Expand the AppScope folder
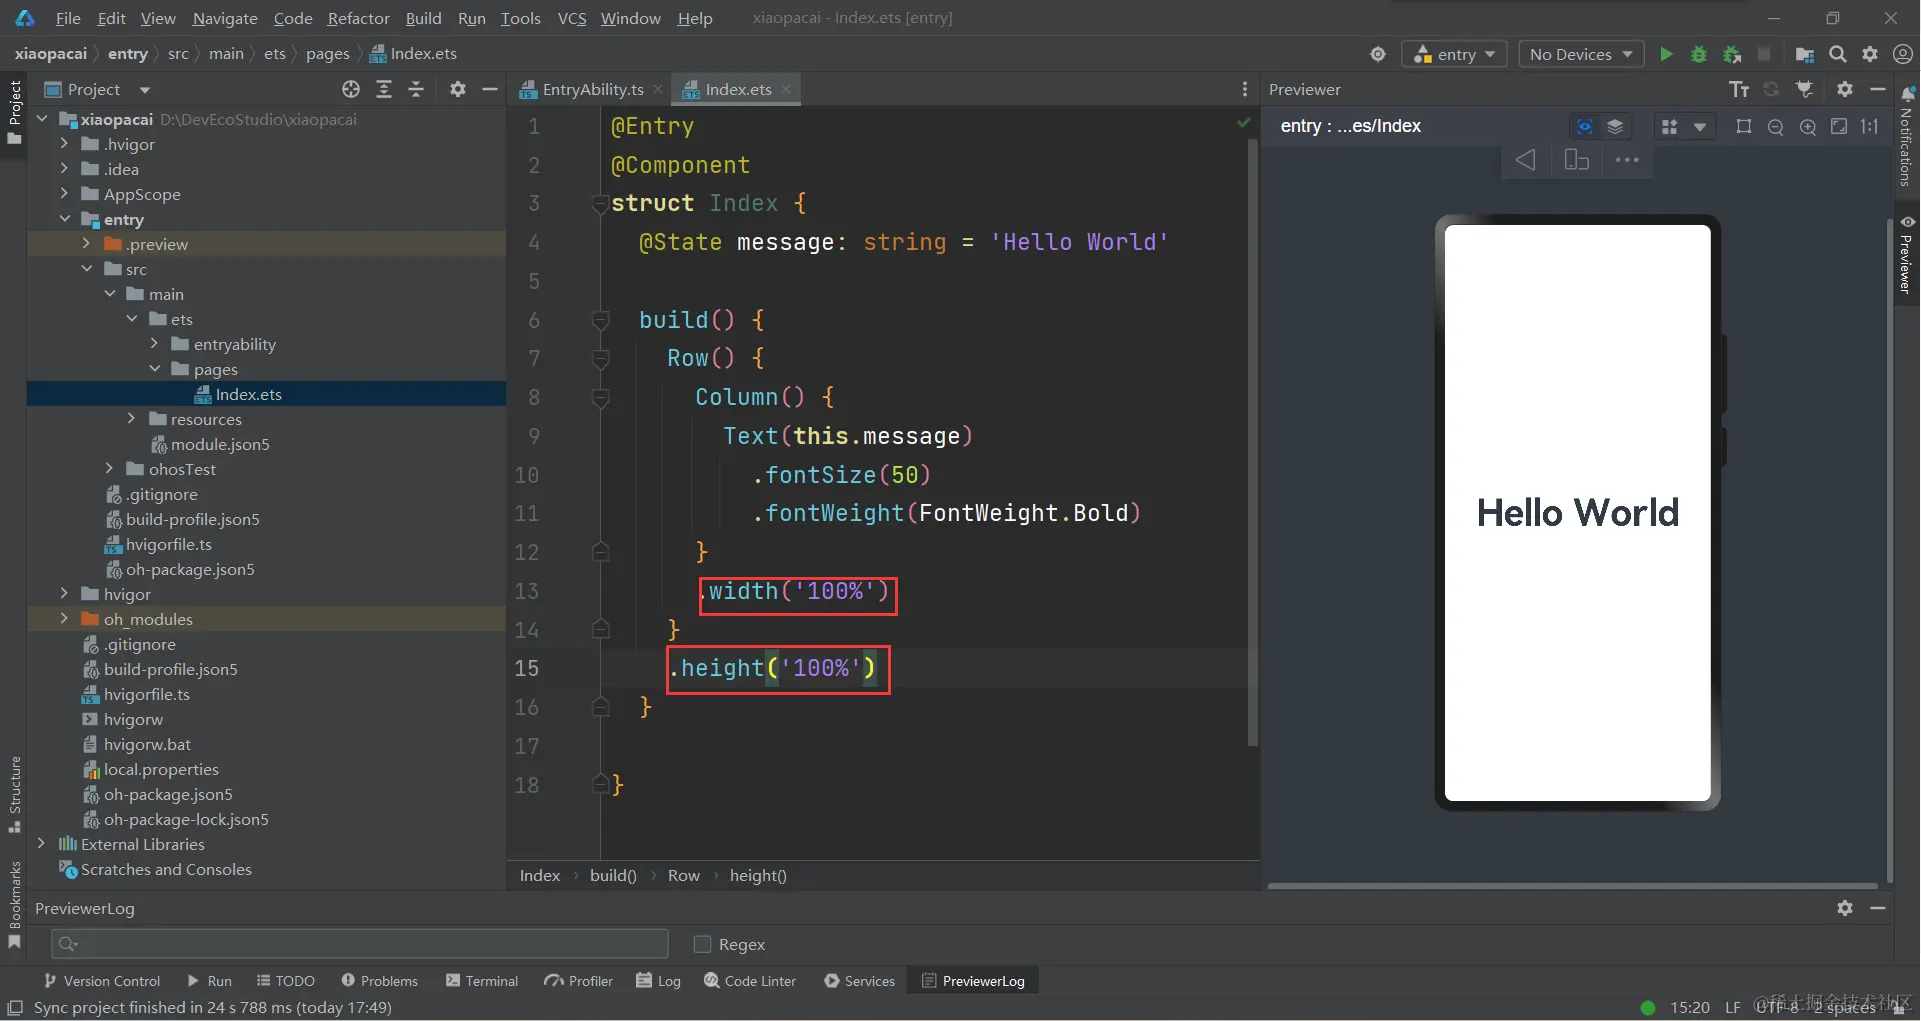Viewport: 1921px width, 1021px height. pos(65,194)
